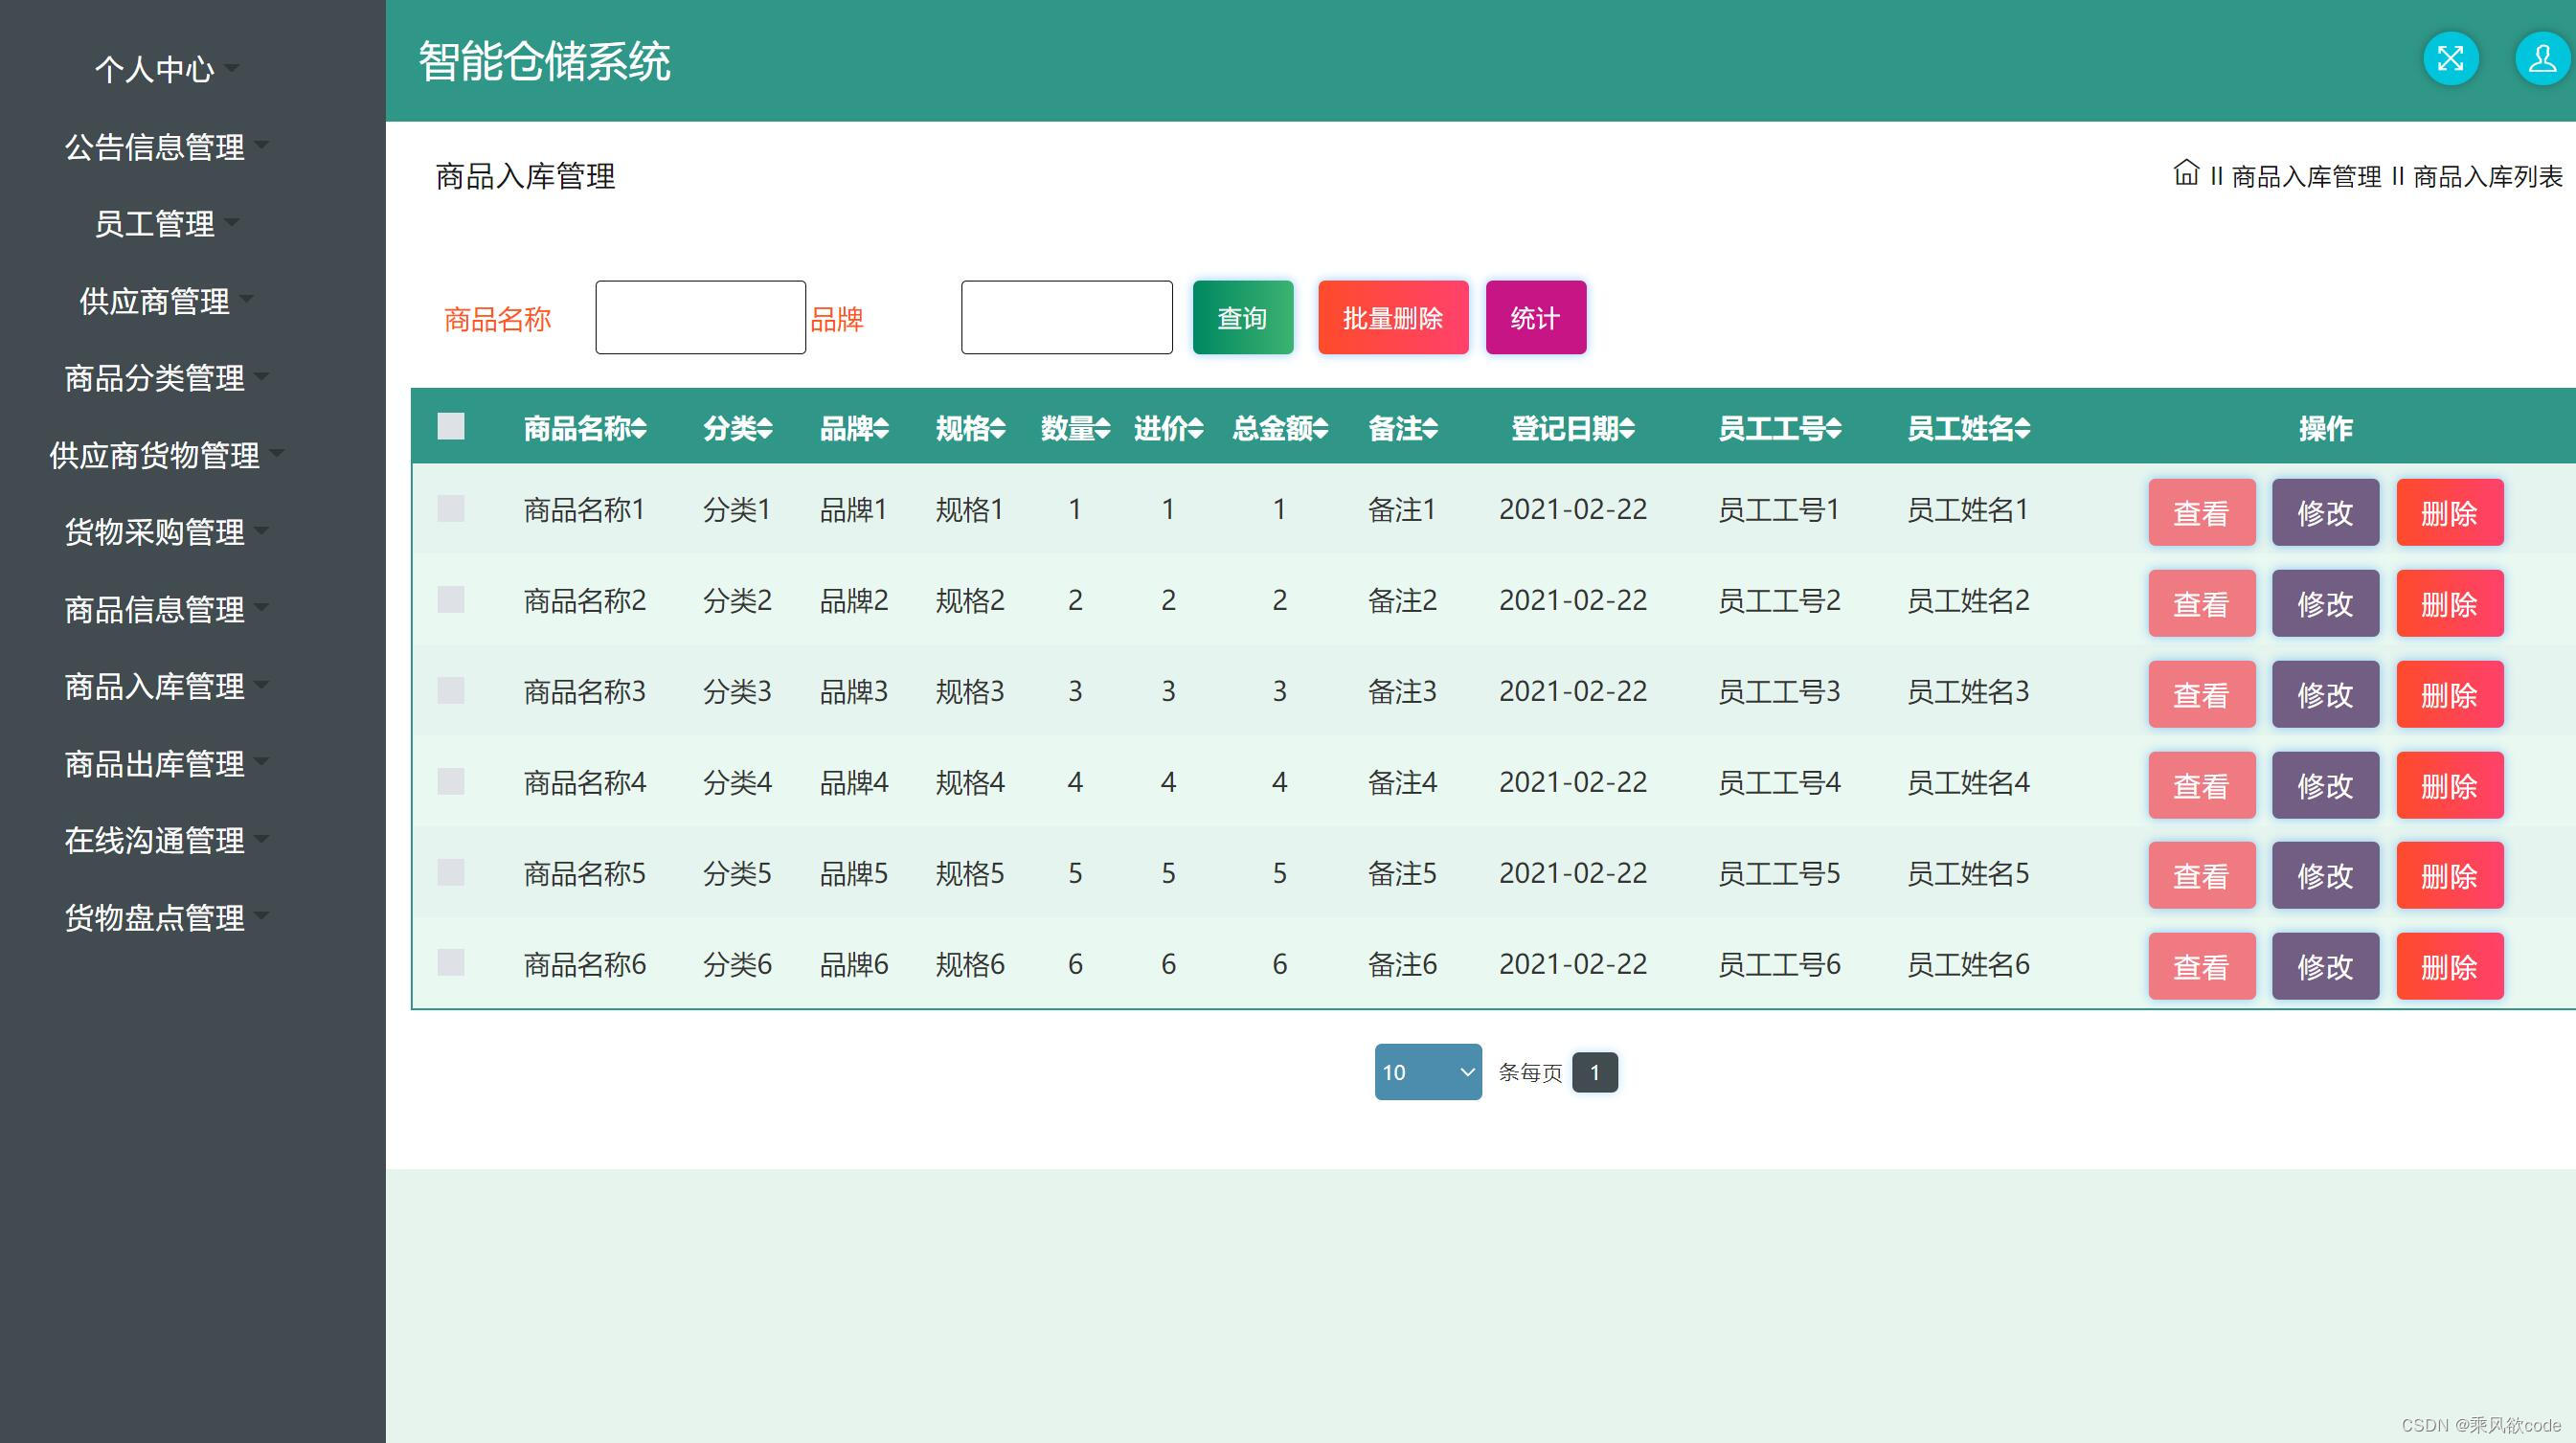This screenshot has height=1443, width=2576.
Task: Expand 个人中心 sidebar menu
Action: click(x=155, y=69)
